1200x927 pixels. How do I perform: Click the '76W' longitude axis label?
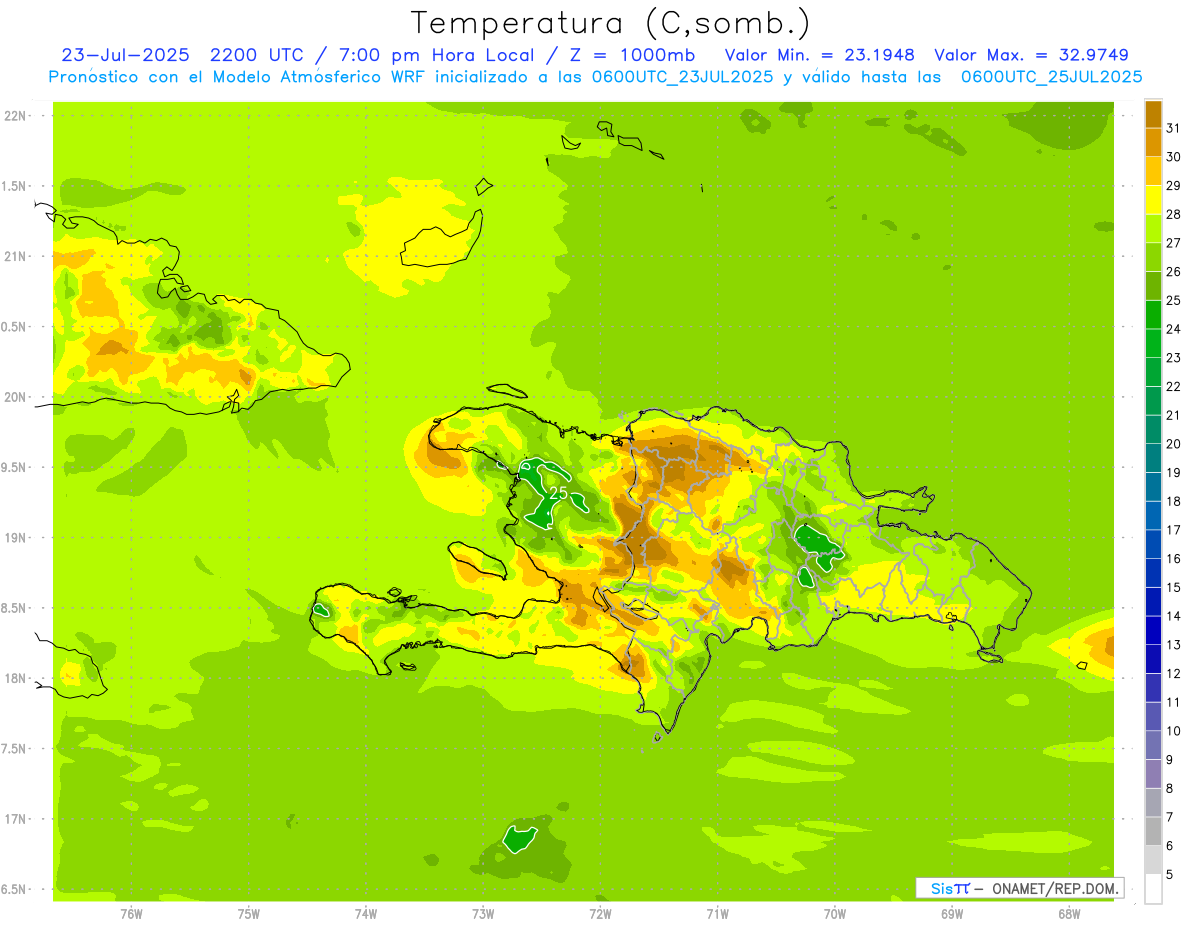(131, 913)
